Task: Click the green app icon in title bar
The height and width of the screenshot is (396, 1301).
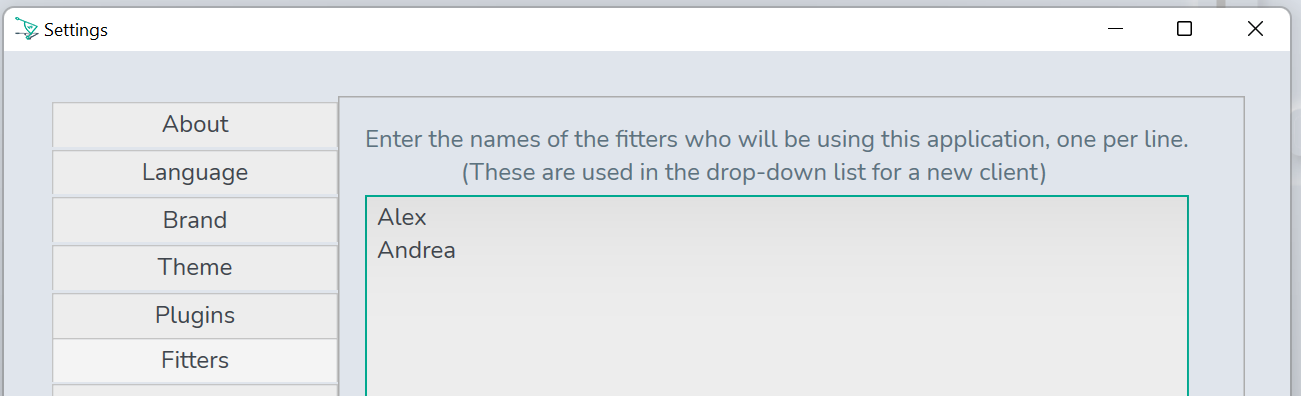Action: [27, 29]
